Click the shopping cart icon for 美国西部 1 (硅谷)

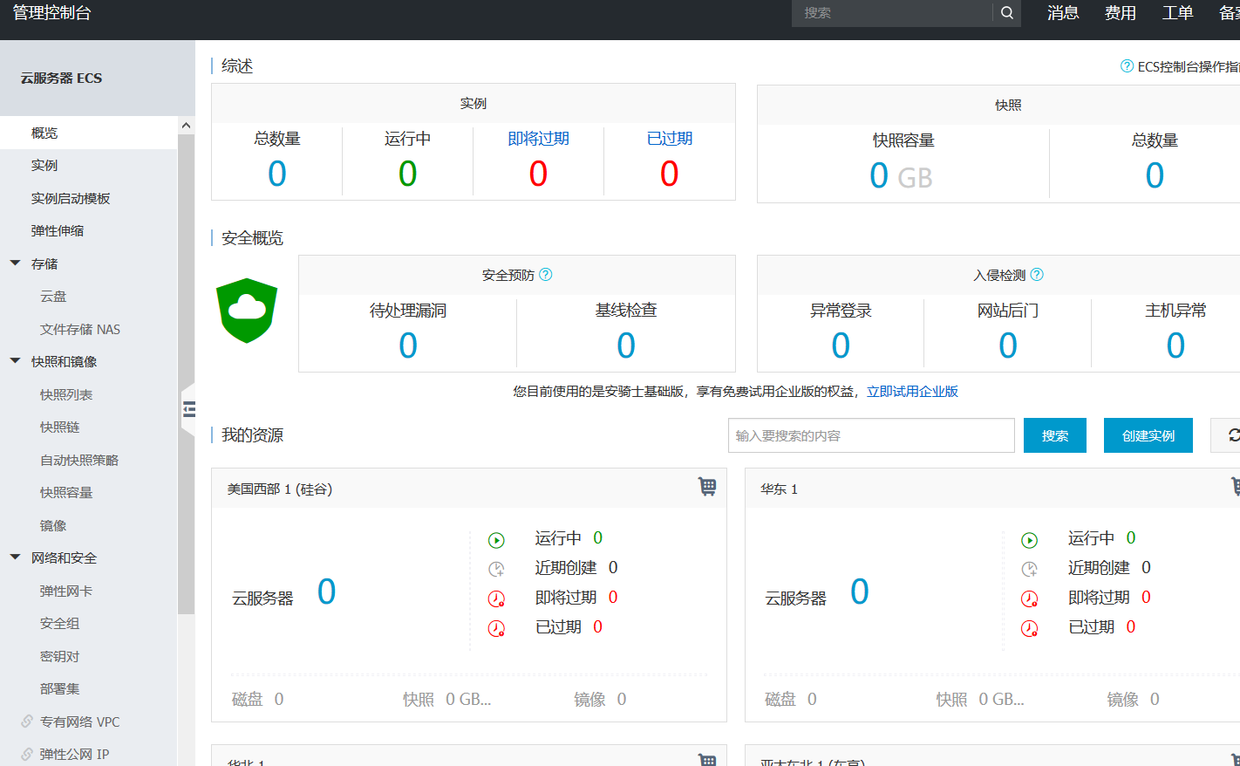pyautogui.click(x=707, y=487)
